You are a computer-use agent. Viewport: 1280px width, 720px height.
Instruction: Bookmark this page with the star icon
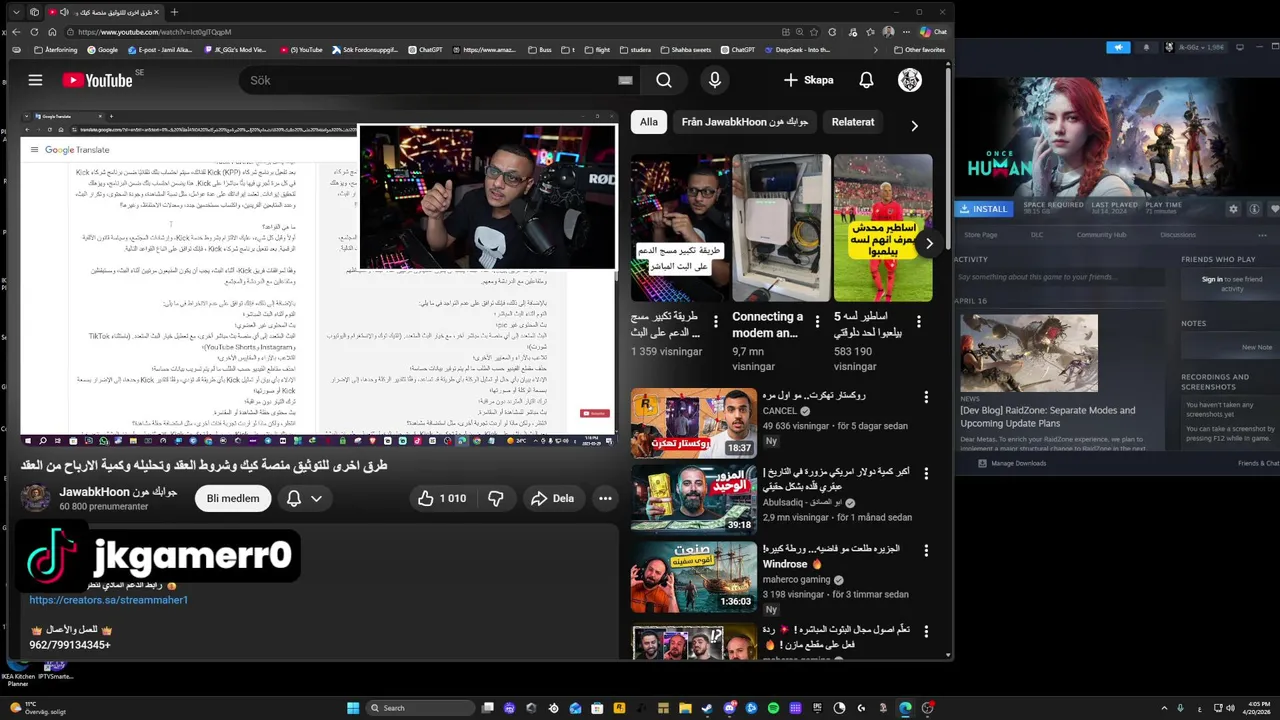[x=813, y=32]
